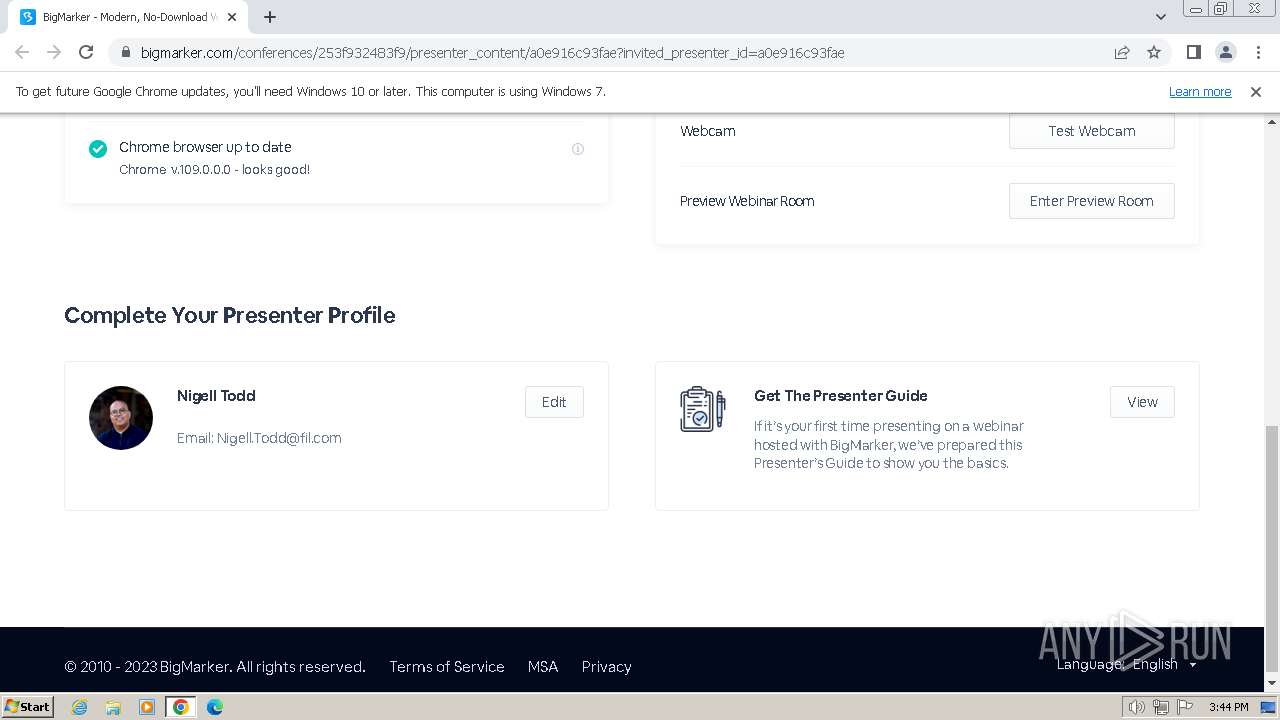This screenshot has height=720, width=1280.
Task: Click the scrollbar down arrow
Action: [x=1272, y=685]
